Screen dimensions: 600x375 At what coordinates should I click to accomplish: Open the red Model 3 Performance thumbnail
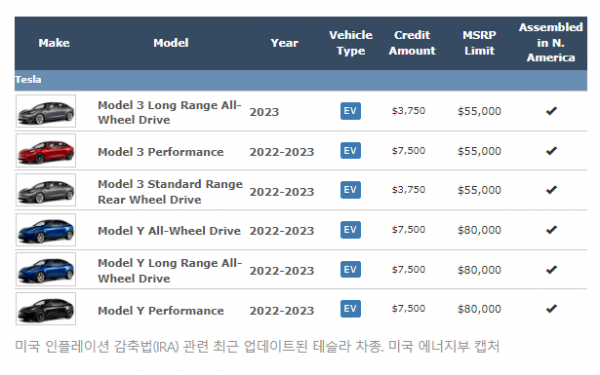pyautogui.click(x=46, y=151)
